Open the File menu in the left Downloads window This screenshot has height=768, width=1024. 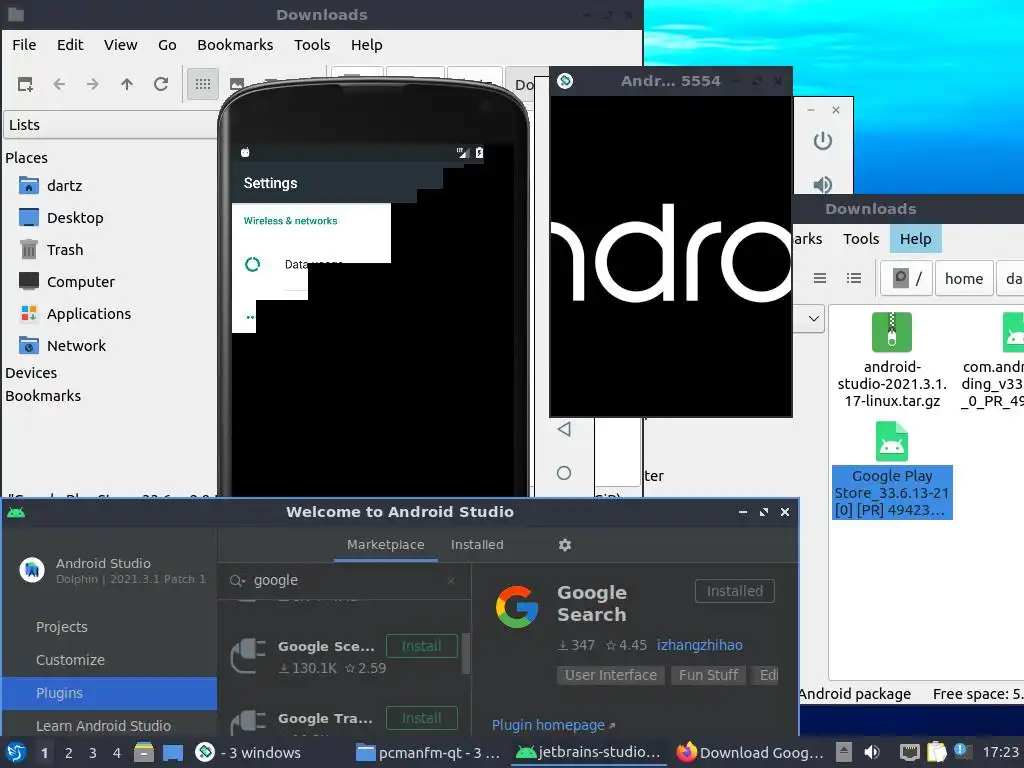click(24, 44)
